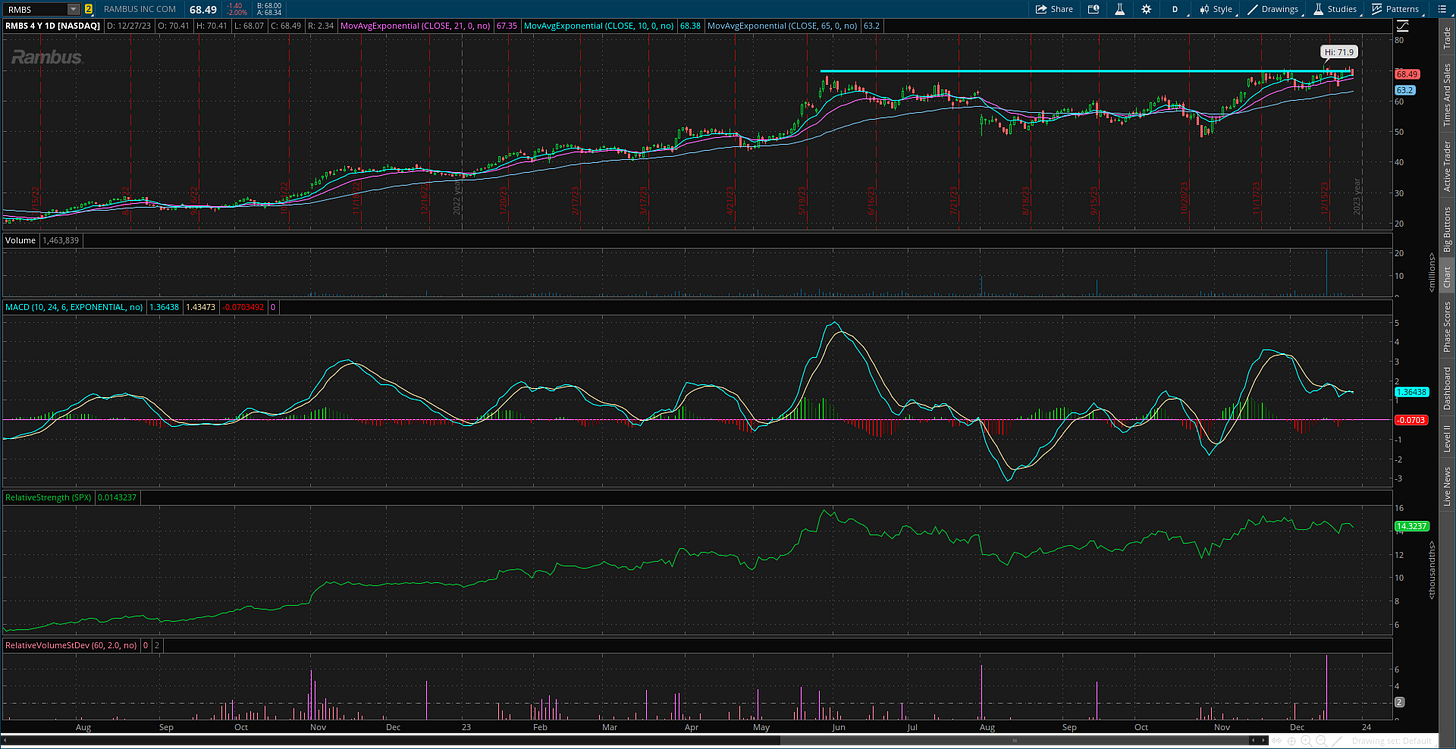This screenshot has height=749, width=1456.
Task: Open the Style menu
Action: pos(1216,8)
